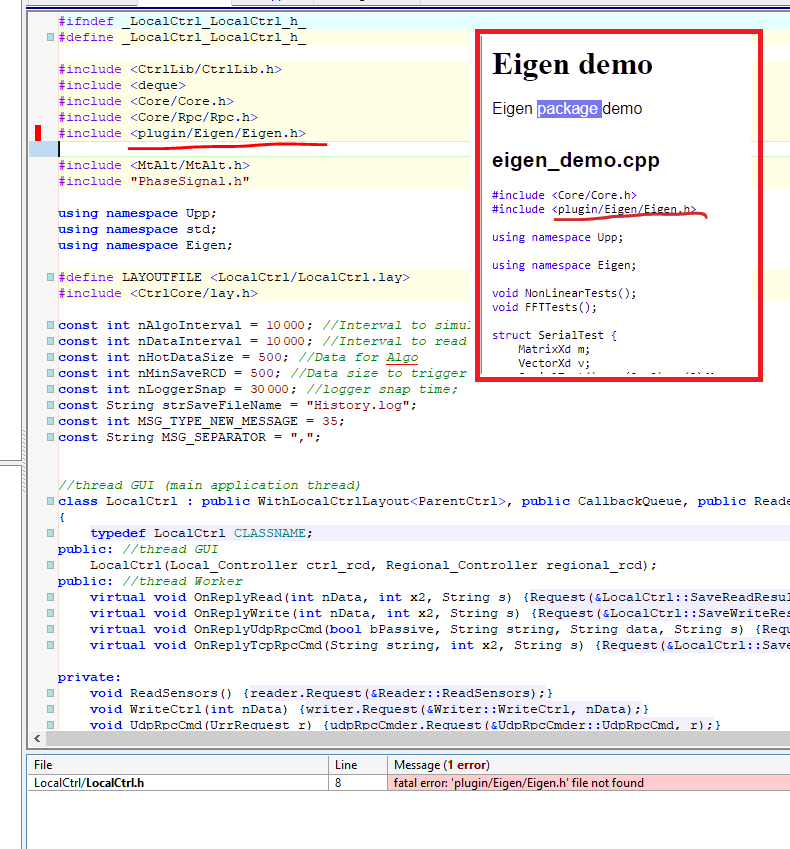Place cursor on the empty line below Eigen include
The height and width of the screenshot is (849, 790).
[x=200, y=149]
